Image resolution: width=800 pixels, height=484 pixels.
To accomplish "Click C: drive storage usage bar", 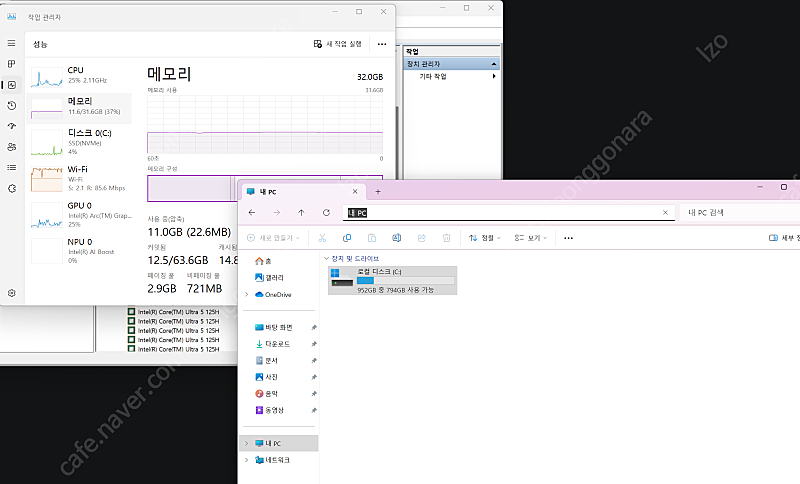I will [406, 281].
